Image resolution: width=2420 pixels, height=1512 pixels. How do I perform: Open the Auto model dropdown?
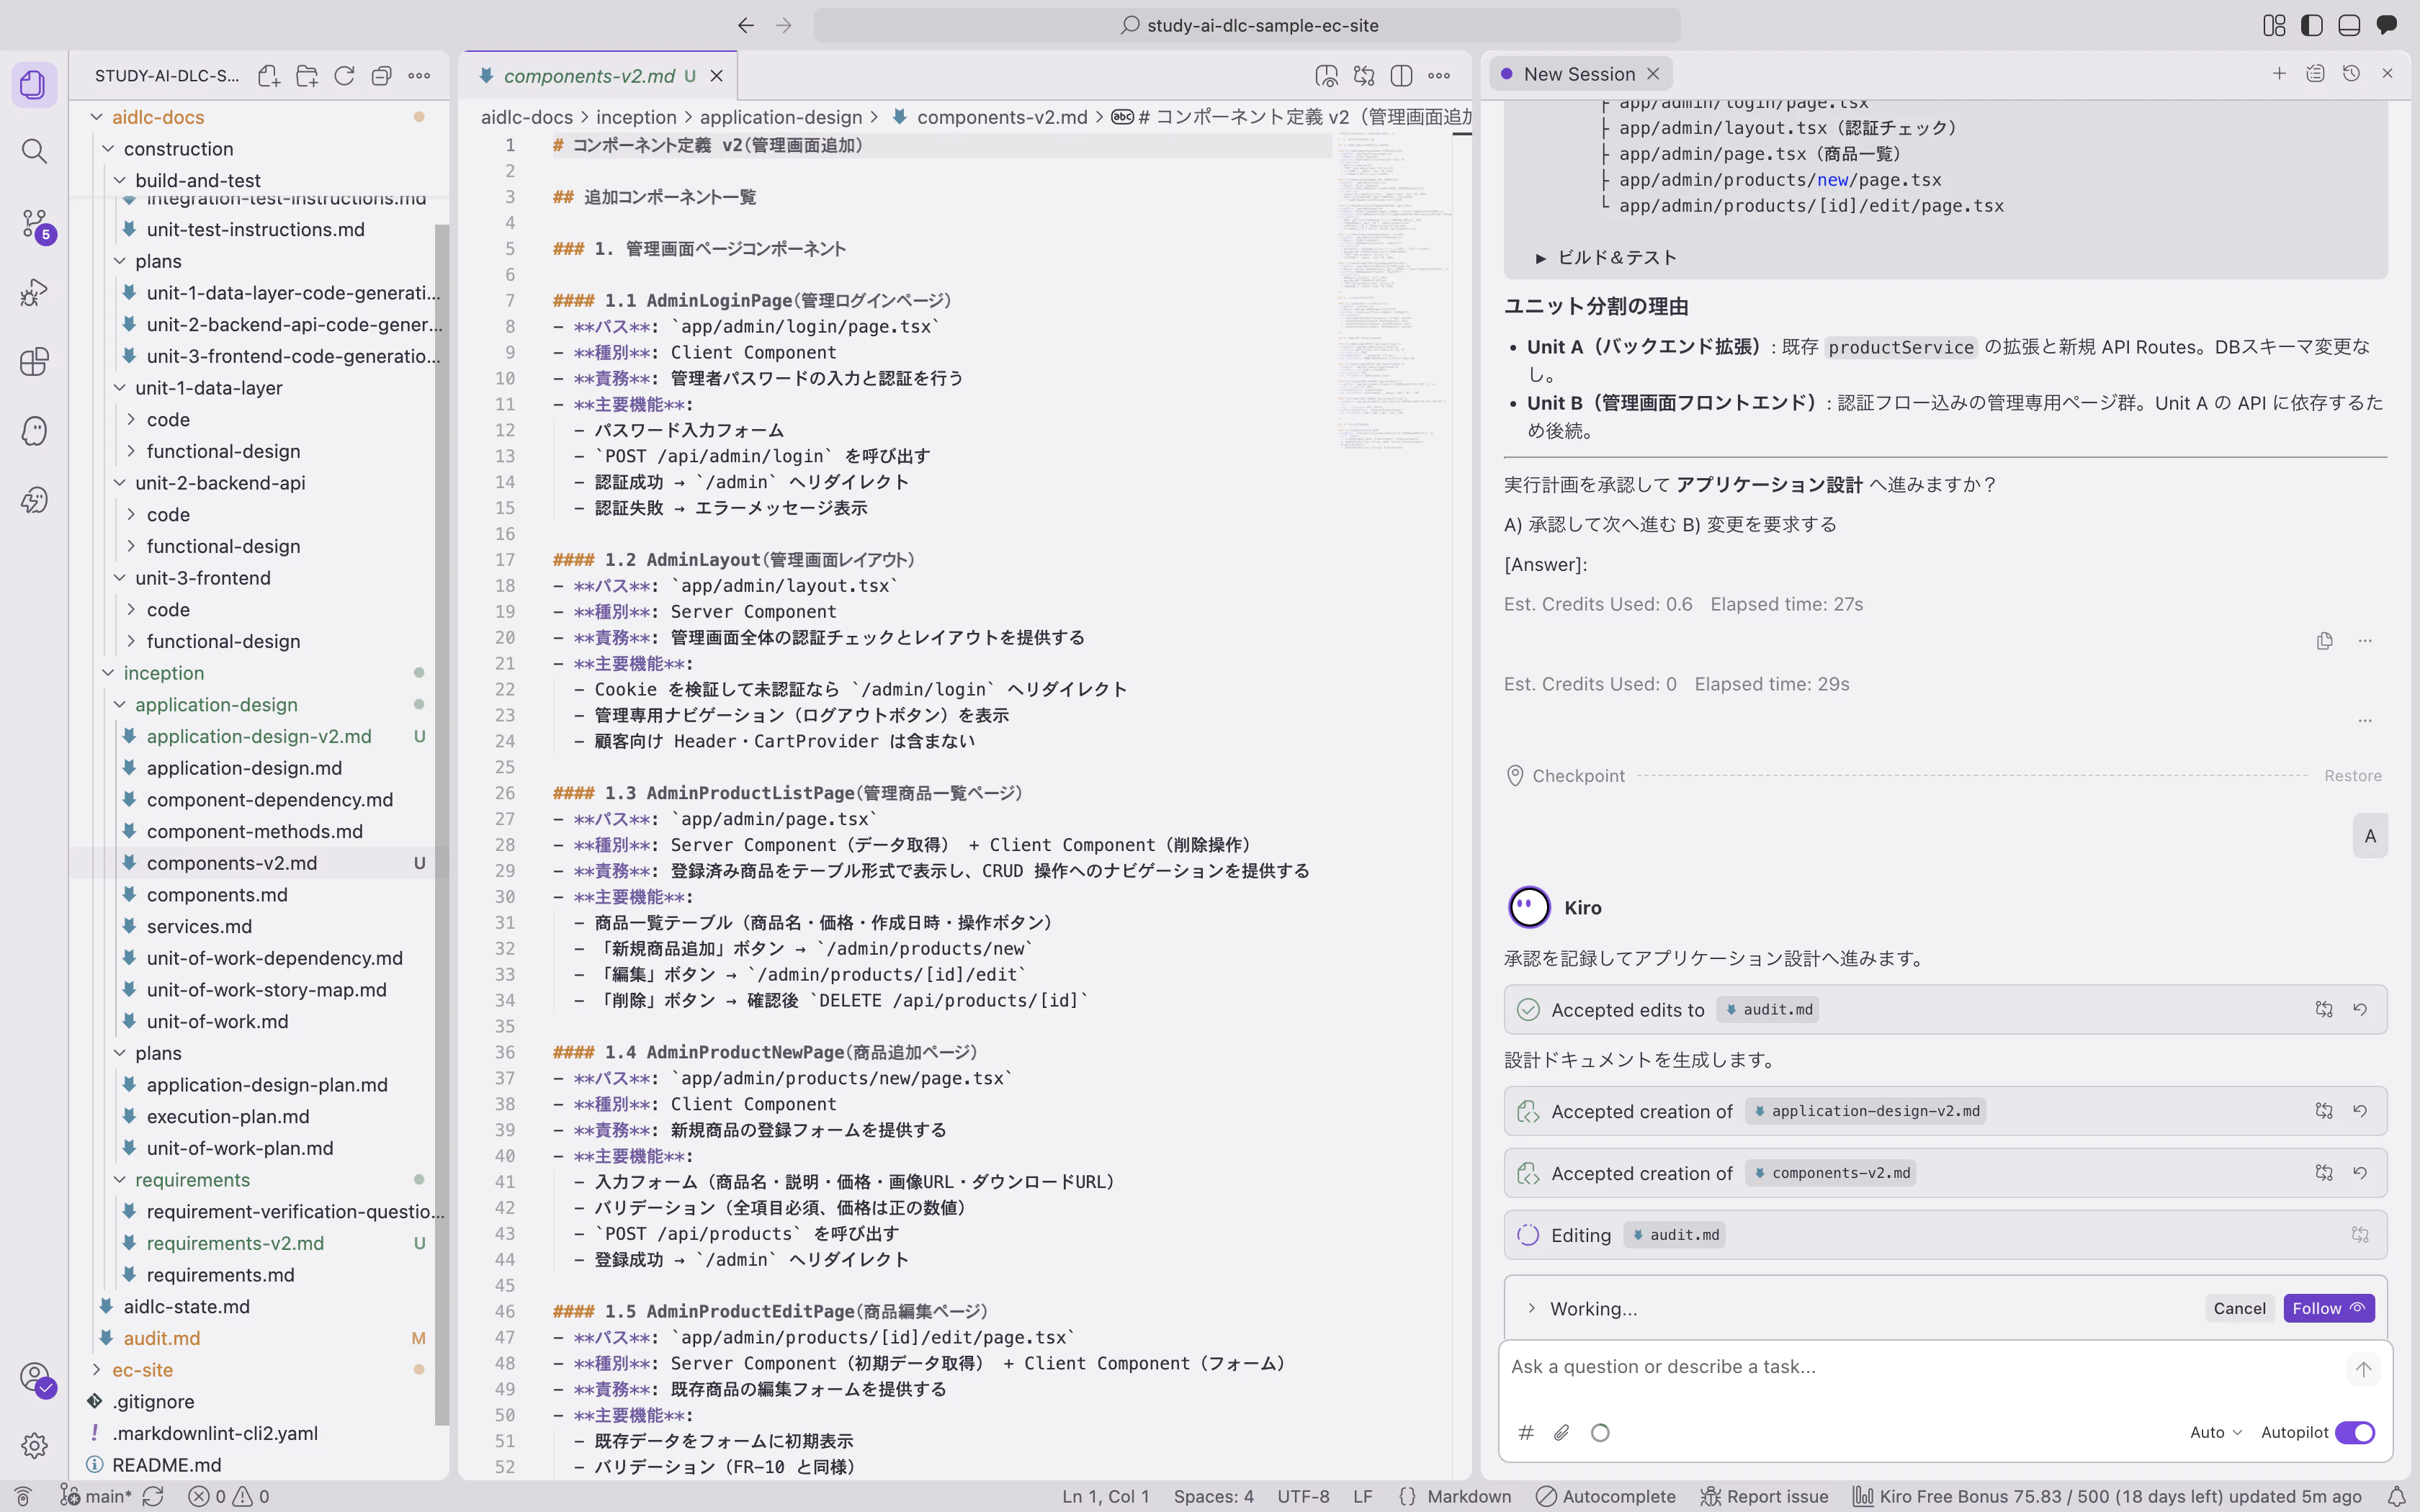[x=2216, y=1432]
